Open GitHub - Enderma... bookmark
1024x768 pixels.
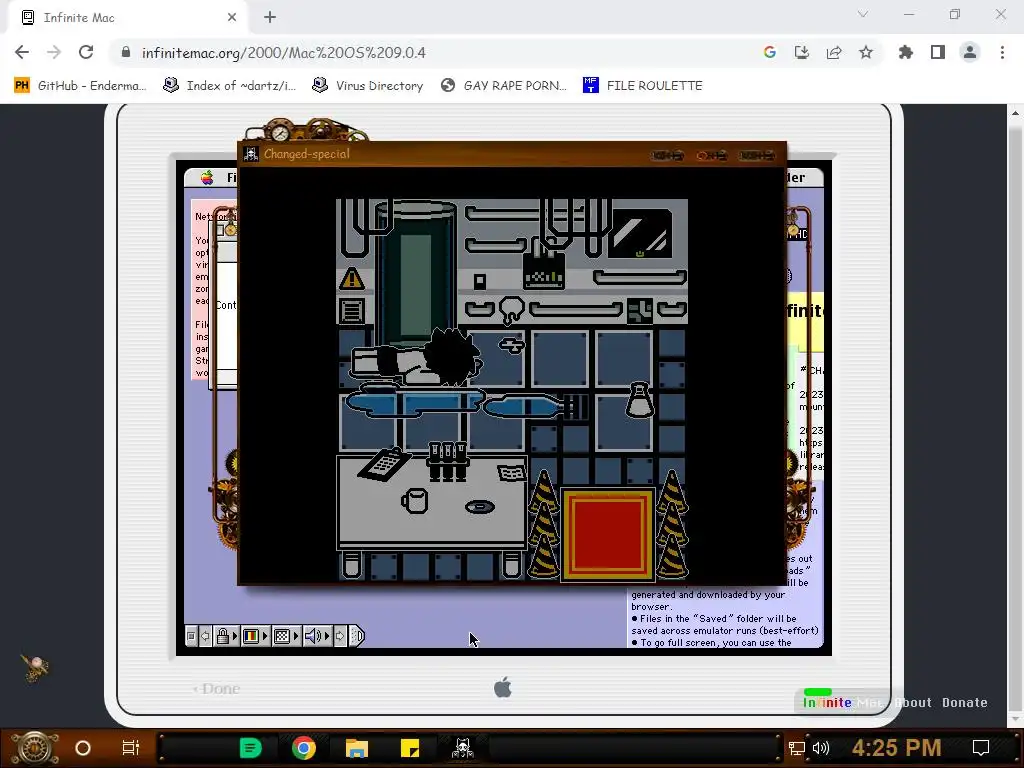click(80, 86)
